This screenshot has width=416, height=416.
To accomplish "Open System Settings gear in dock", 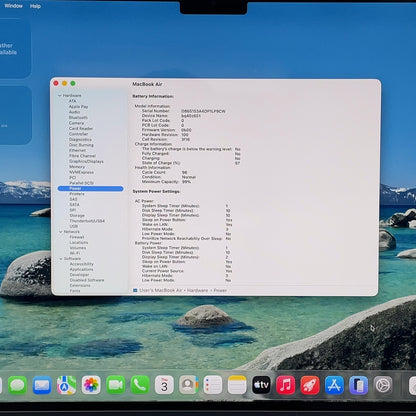I will tap(383, 385).
